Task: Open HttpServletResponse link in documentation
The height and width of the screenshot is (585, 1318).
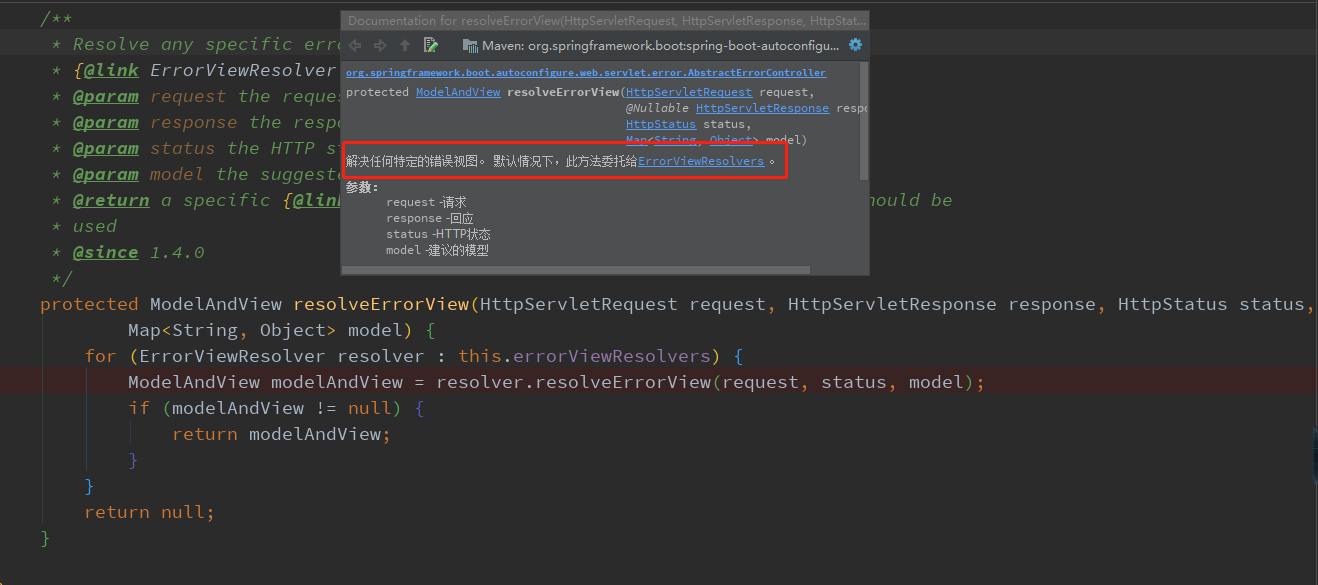Action: [x=762, y=108]
